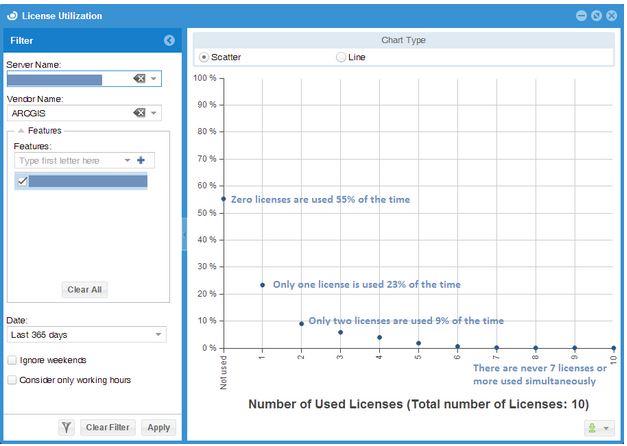627x446 pixels.
Task: Check Consider only working hours
Action: coord(12,380)
